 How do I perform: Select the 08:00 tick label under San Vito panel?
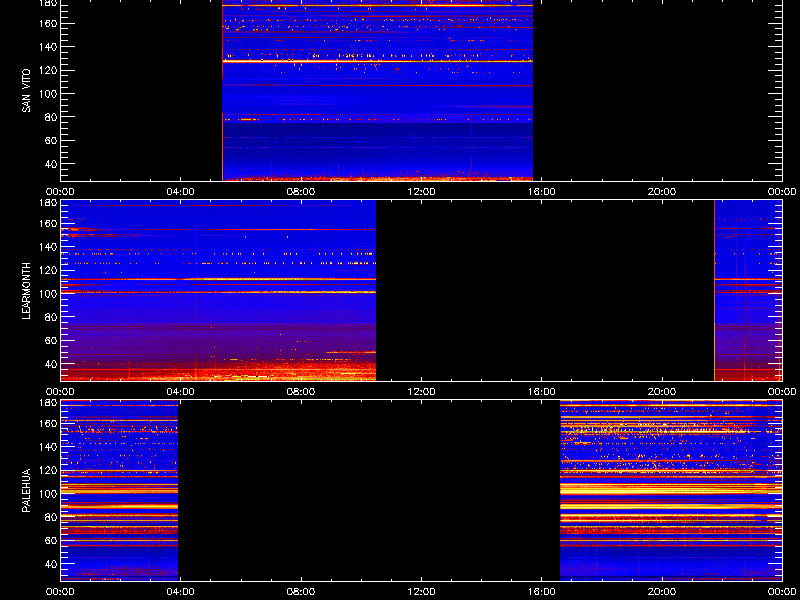(301, 192)
